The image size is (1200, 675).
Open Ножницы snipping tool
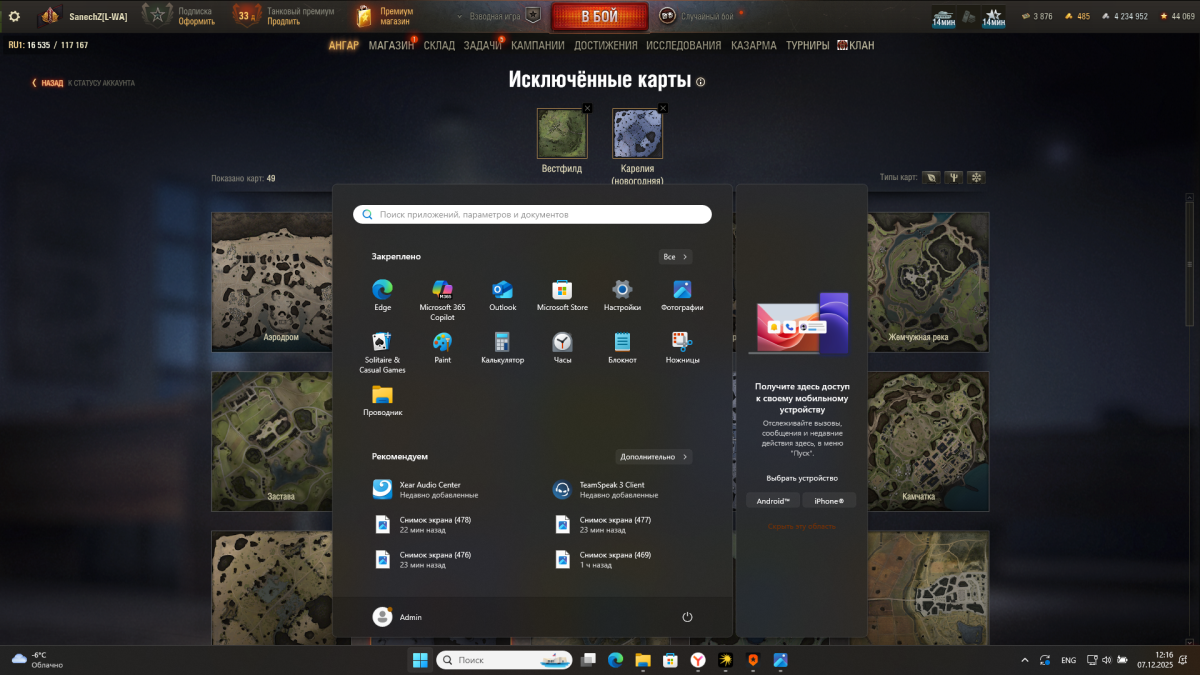click(x=682, y=348)
